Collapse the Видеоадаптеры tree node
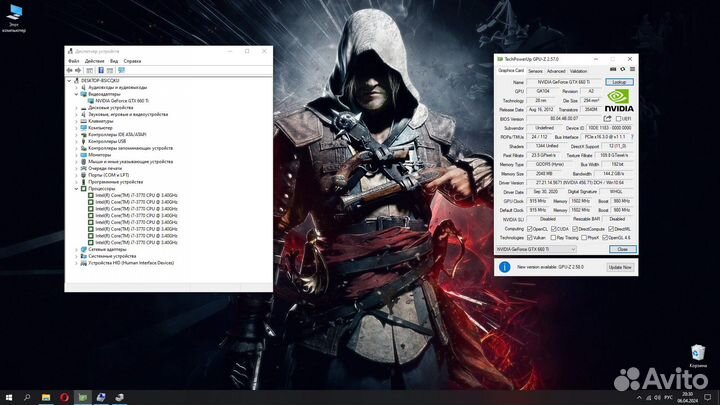The image size is (720, 405). point(77,94)
